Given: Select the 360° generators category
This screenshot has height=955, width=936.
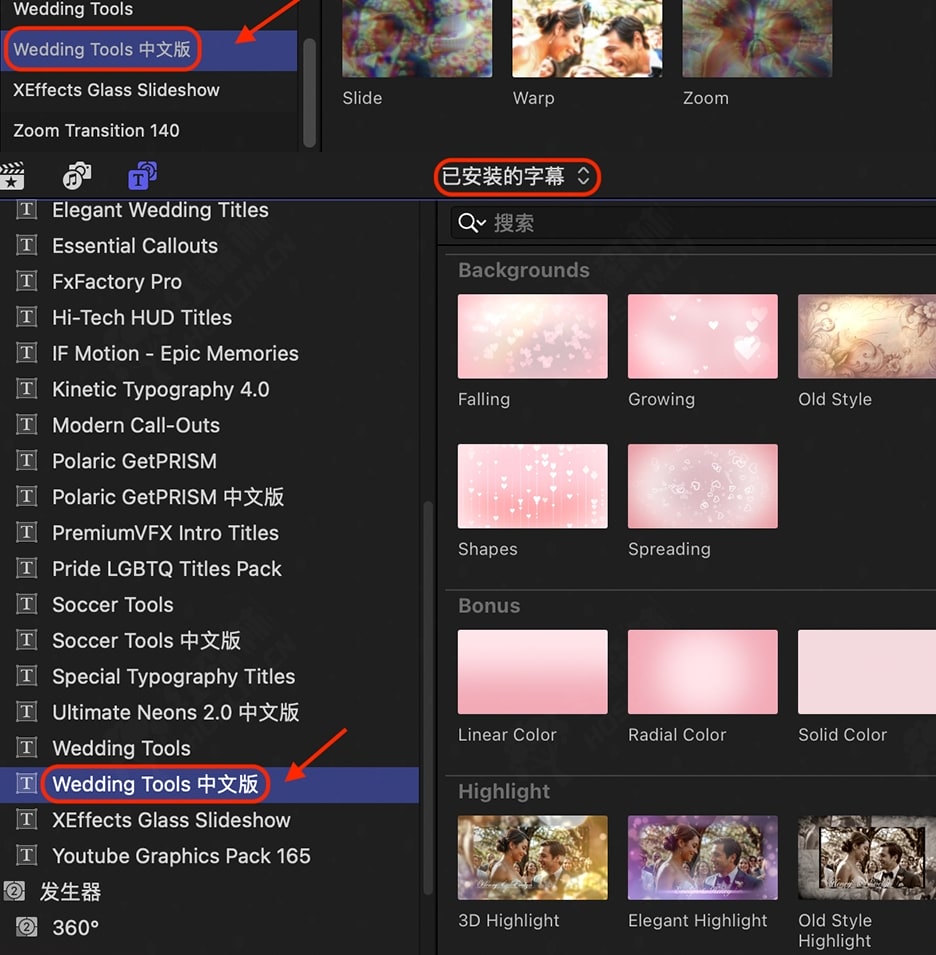Looking at the screenshot, I should pyautogui.click(x=209, y=928).
